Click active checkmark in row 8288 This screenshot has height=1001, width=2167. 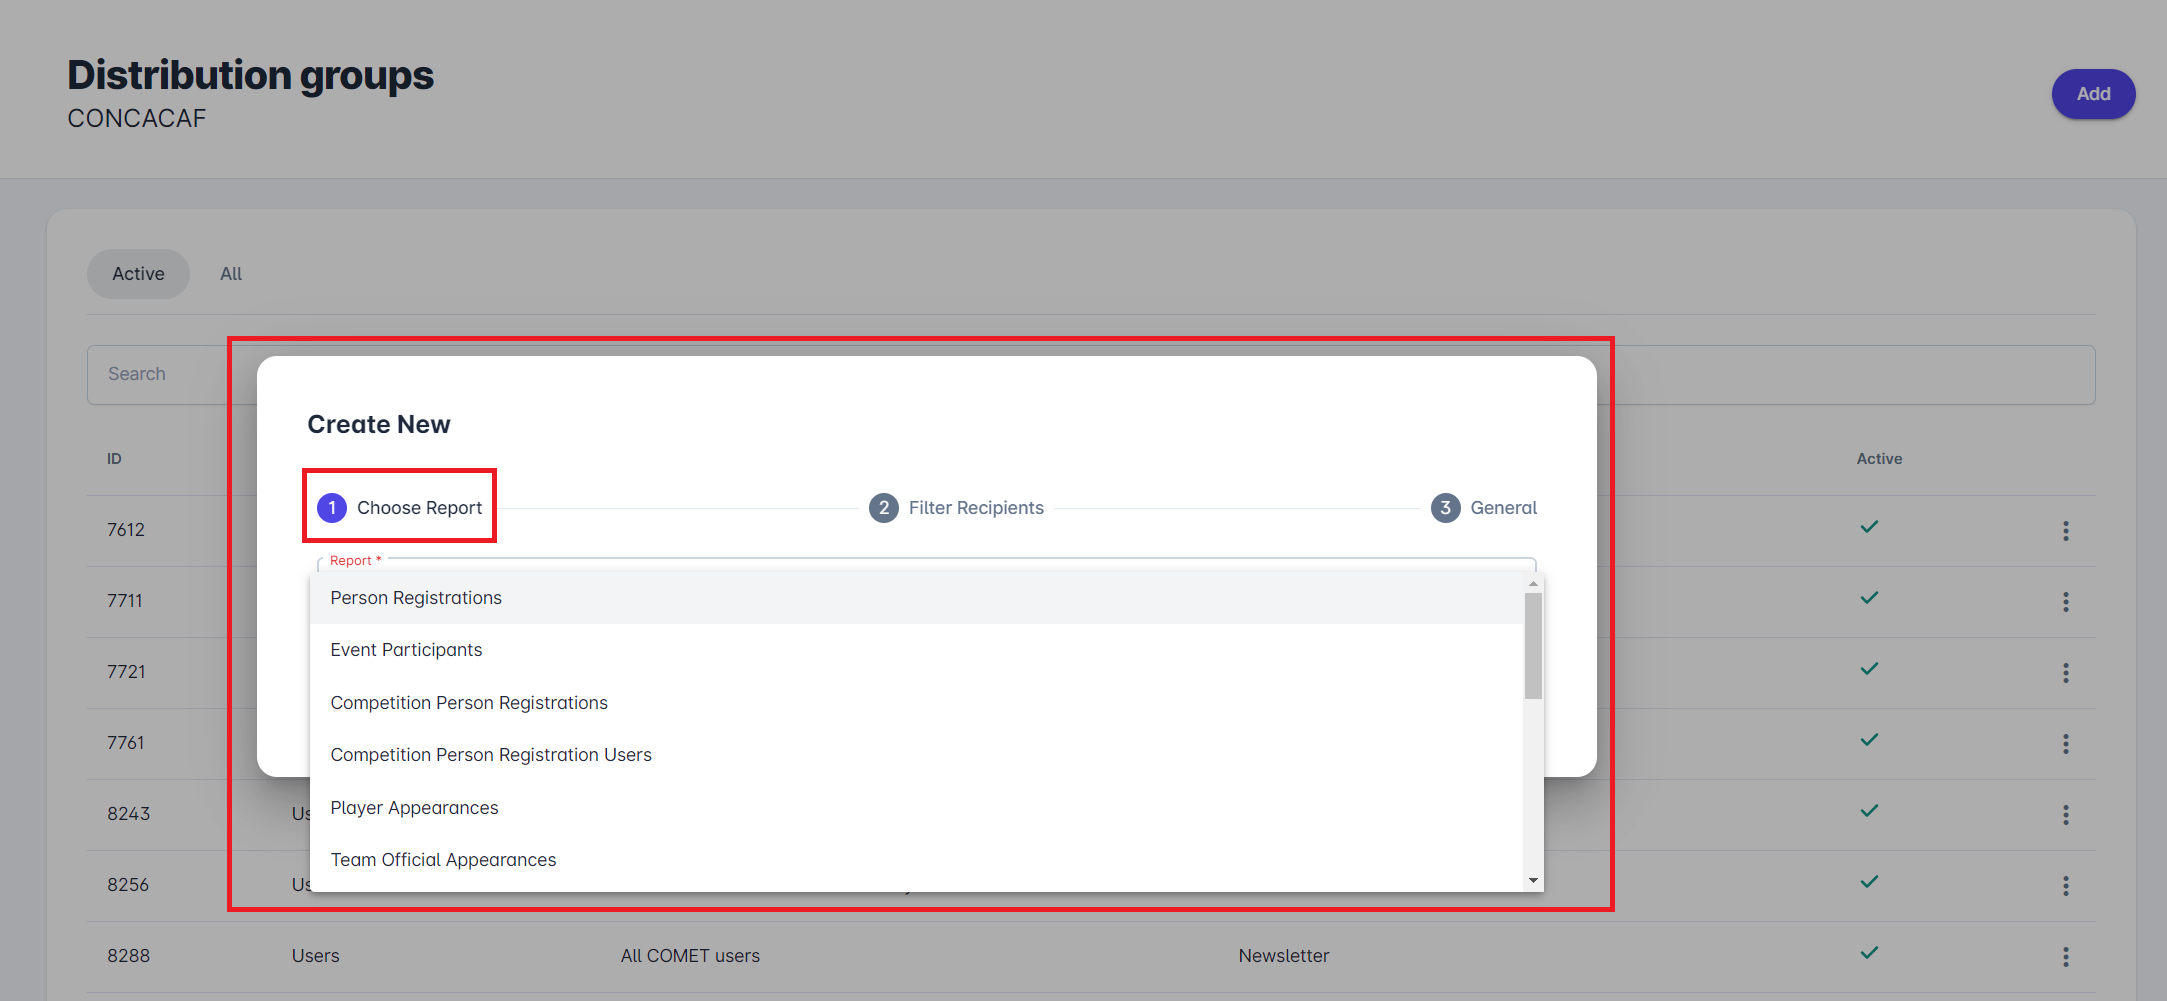tap(1868, 953)
